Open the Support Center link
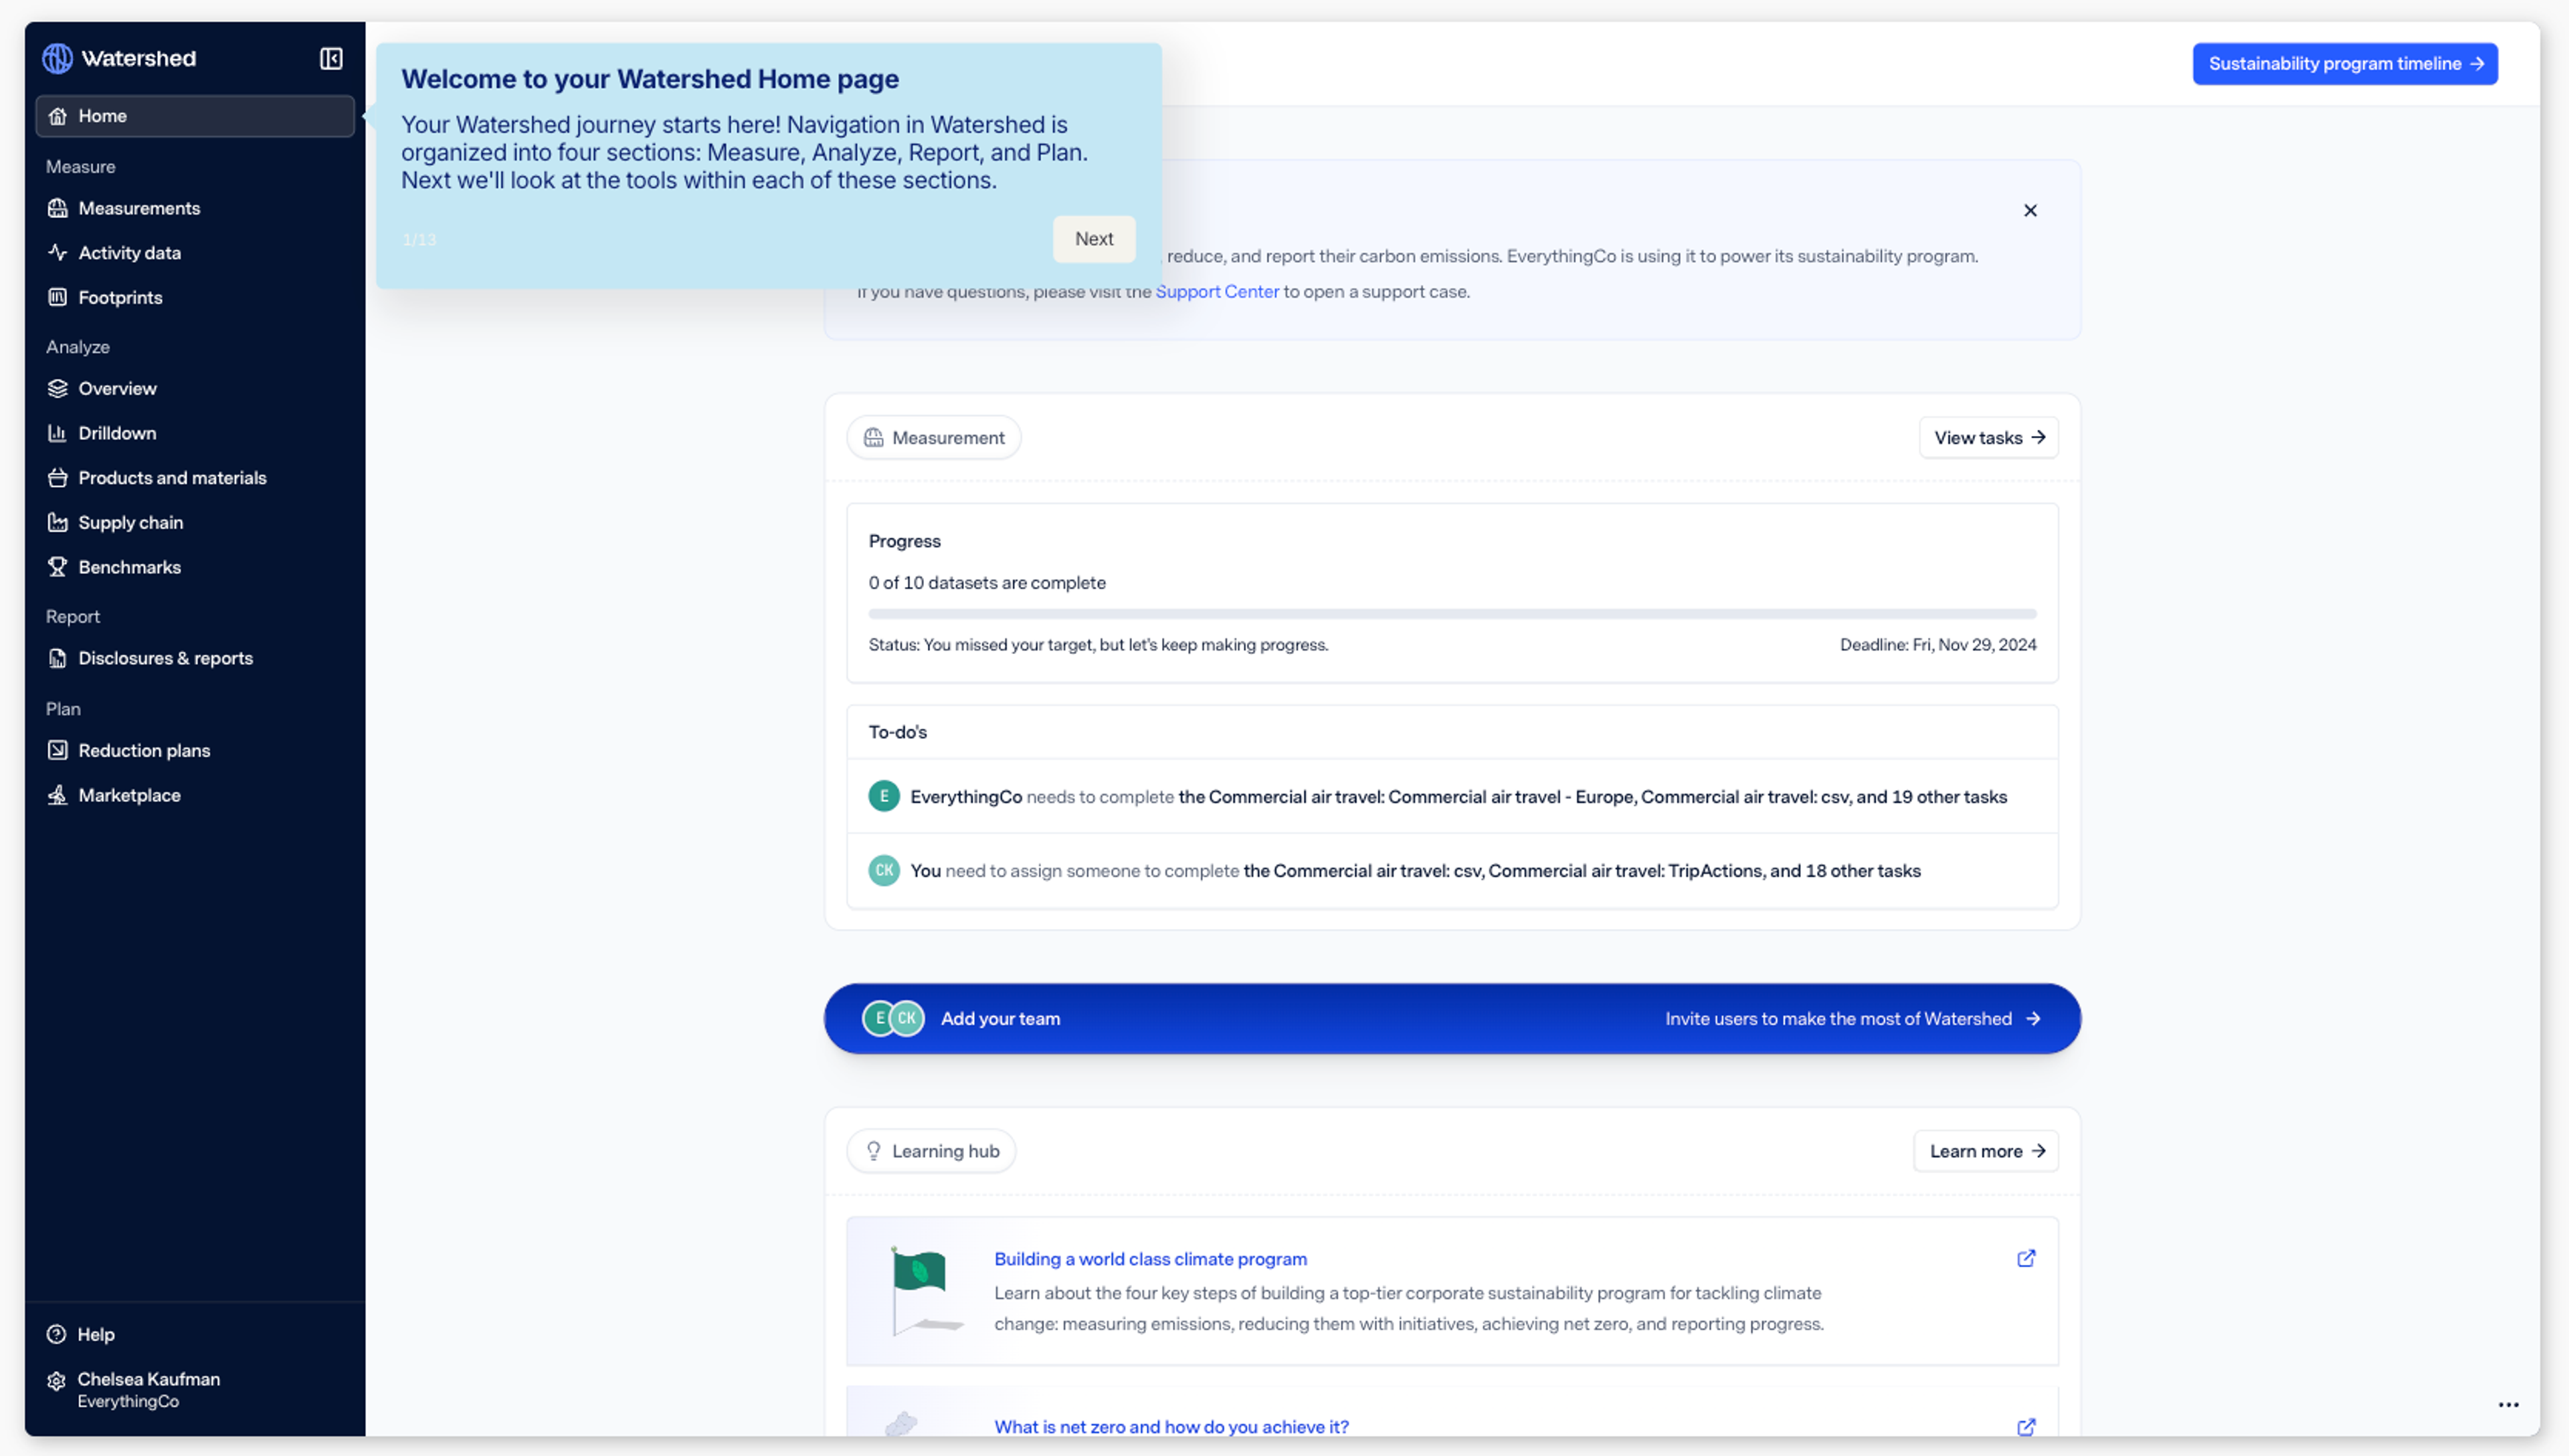The width and height of the screenshot is (2569, 1456). coord(1217,292)
